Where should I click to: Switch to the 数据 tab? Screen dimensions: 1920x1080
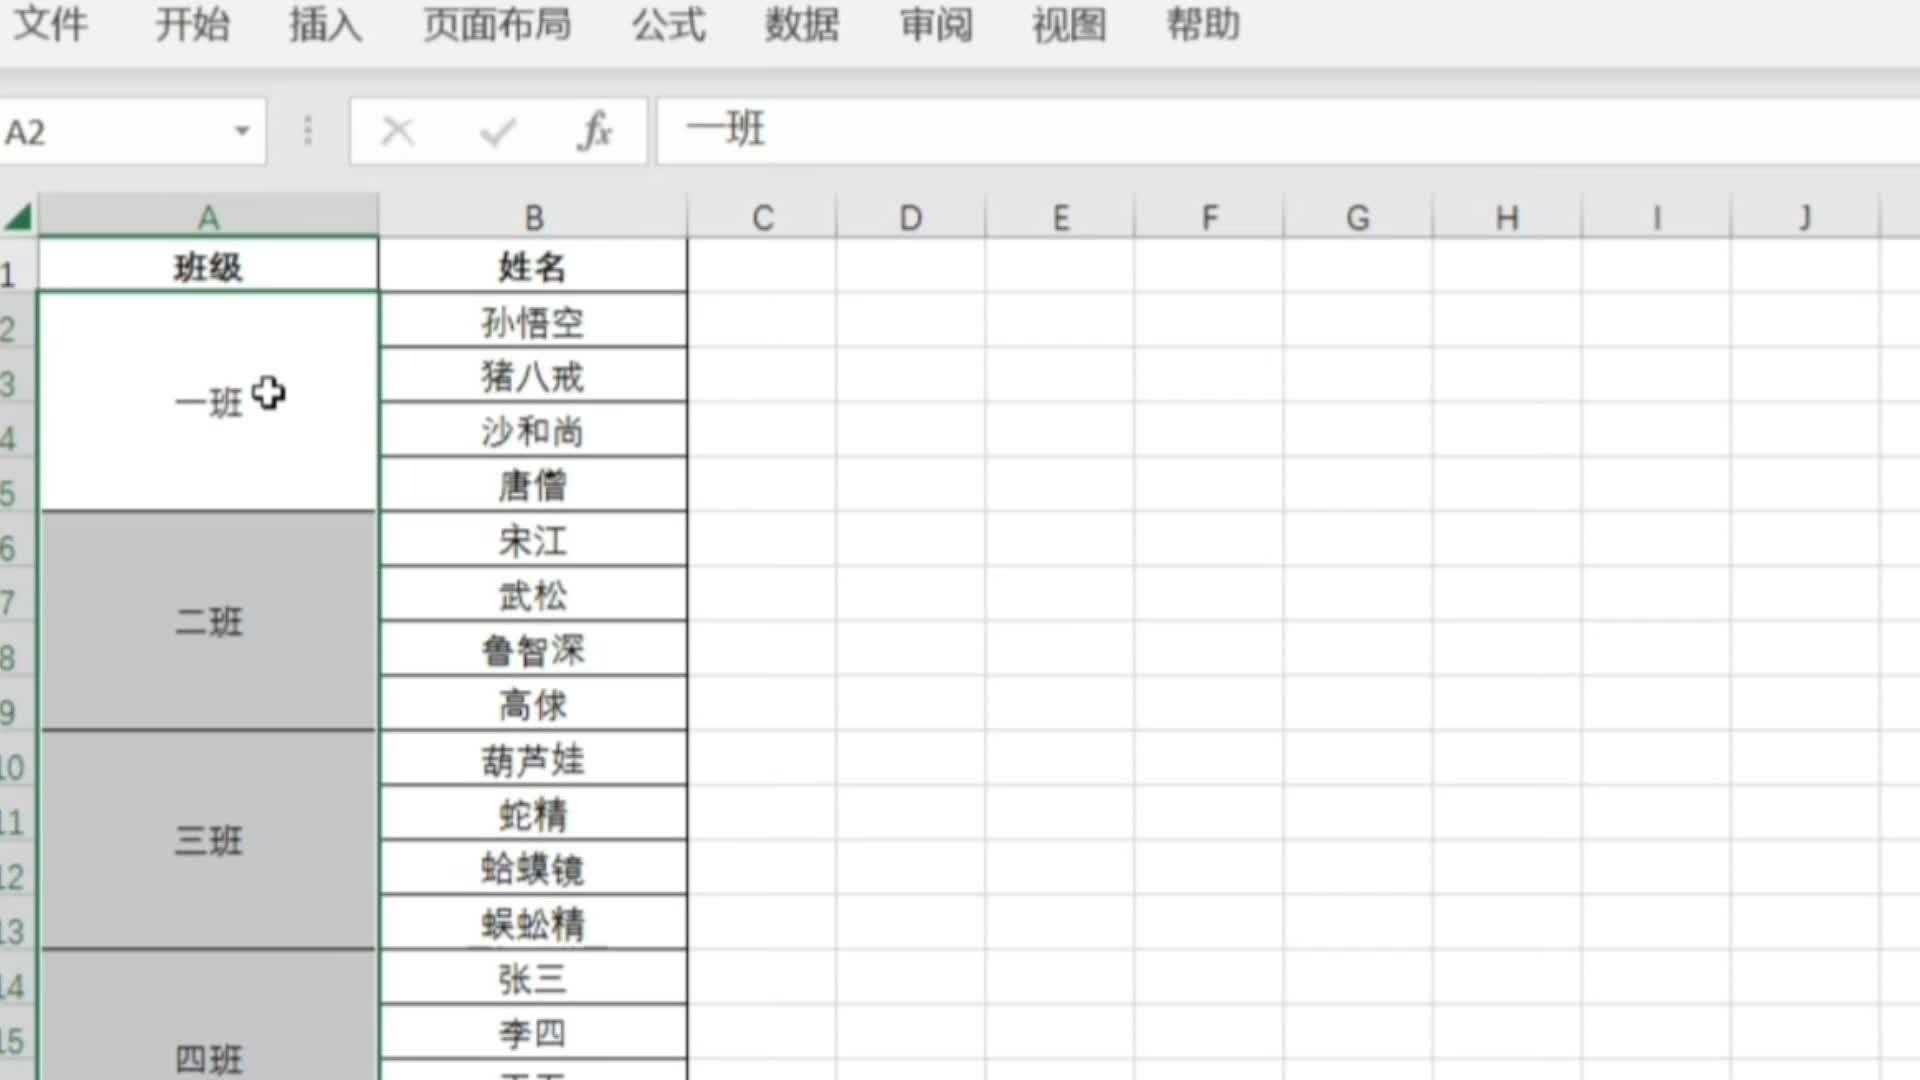click(802, 24)
